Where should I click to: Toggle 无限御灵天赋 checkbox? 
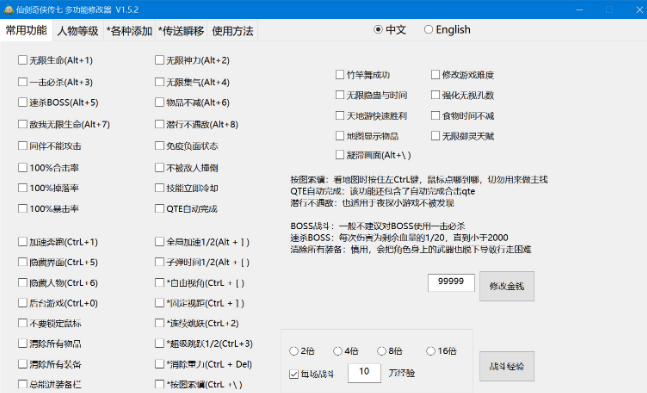pos(435,135)
